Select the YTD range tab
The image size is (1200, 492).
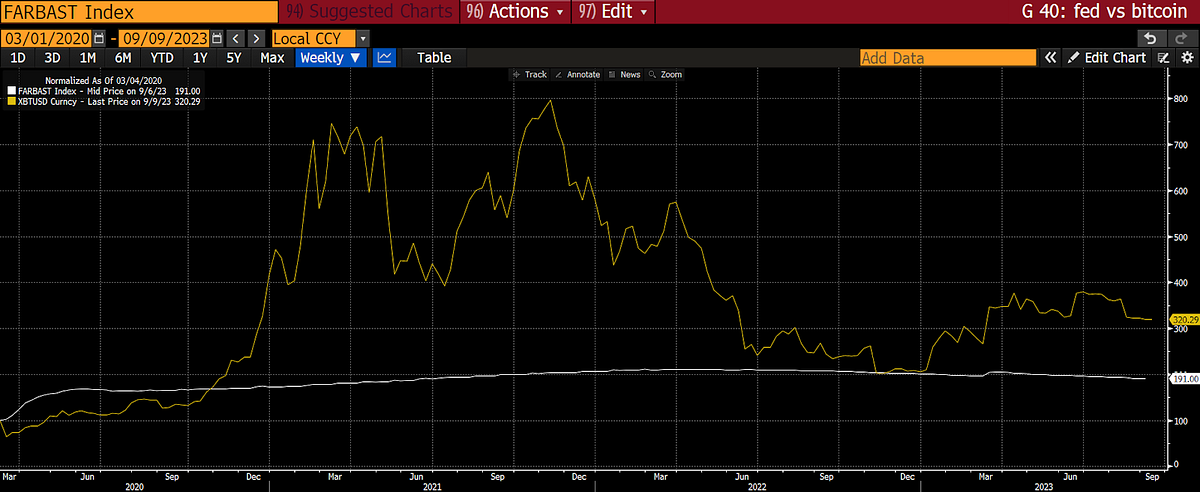[x=163, y=58]
